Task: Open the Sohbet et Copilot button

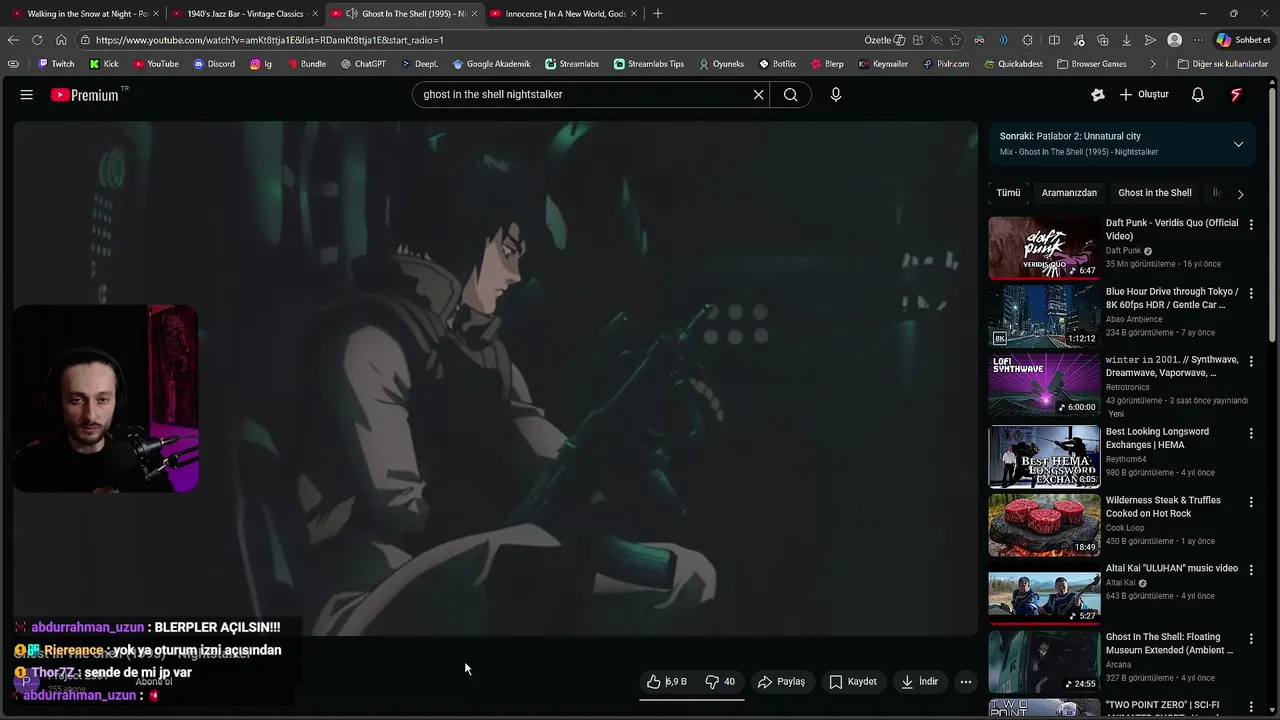Action: (1243, 40)
